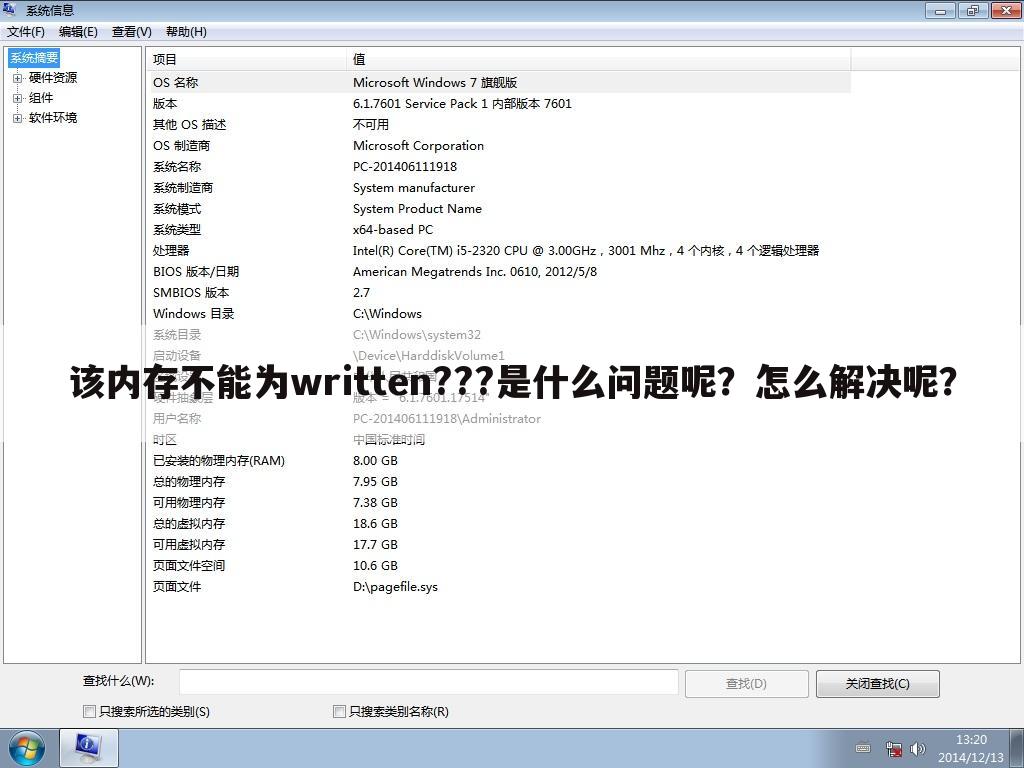The height and width of the screenshot is (768, 1024).
Task: Select the 软件环境 tree item label
Action: (53, 118)
